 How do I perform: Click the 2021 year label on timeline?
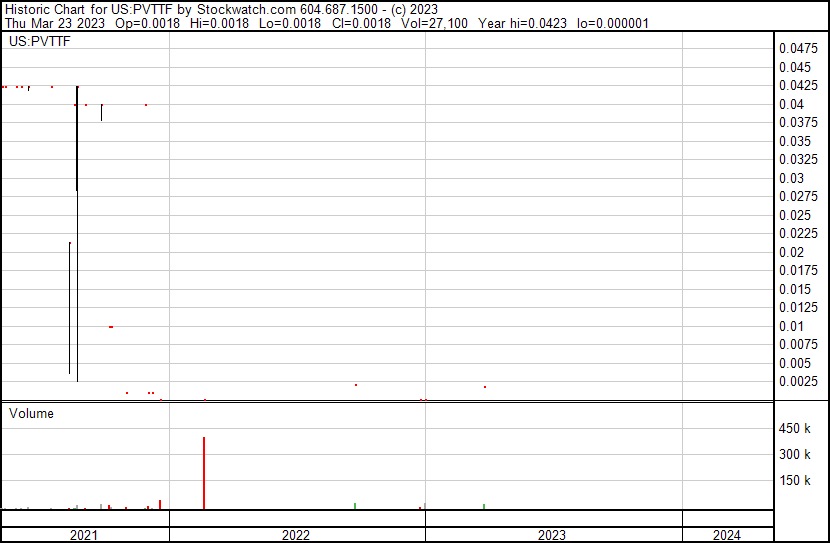coord(84,535)
